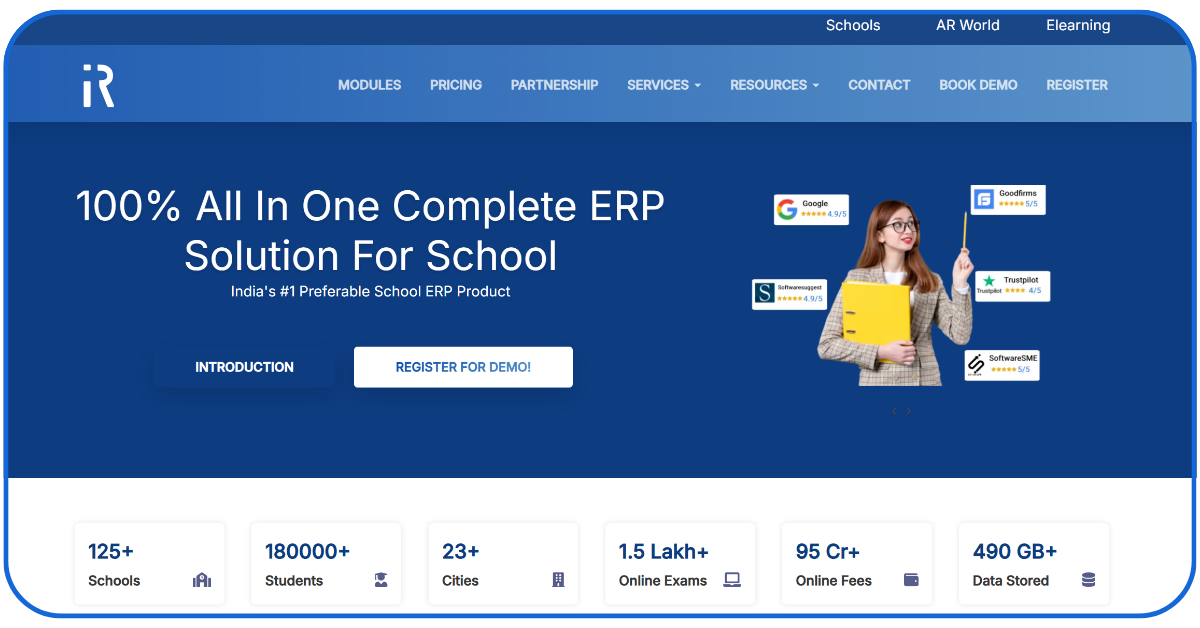Image resolution: width=1200 pixels, height=628 pixels.
Task: Open the Modules menu item
Action: (369, 85)
